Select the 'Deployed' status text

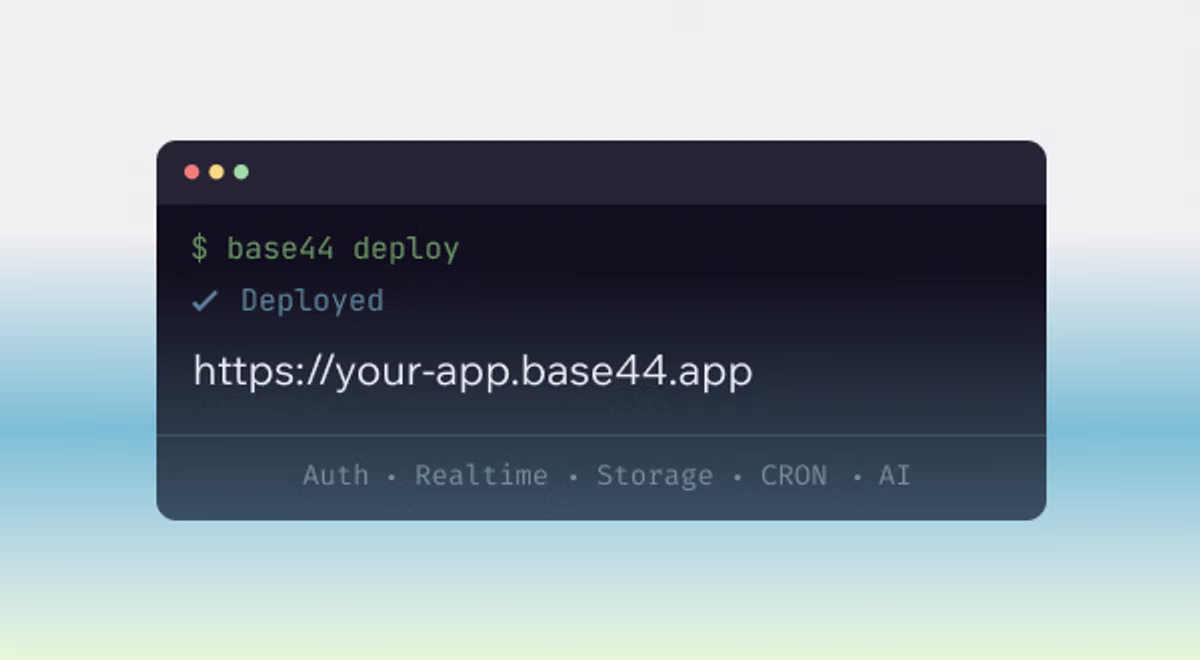pos(312,301)
